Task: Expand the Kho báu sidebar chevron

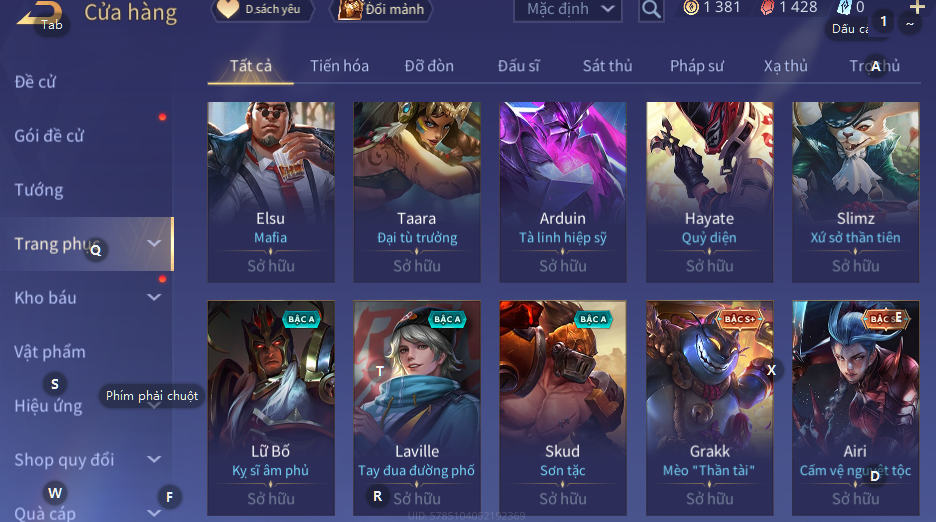Action: (x=154, y=297)
